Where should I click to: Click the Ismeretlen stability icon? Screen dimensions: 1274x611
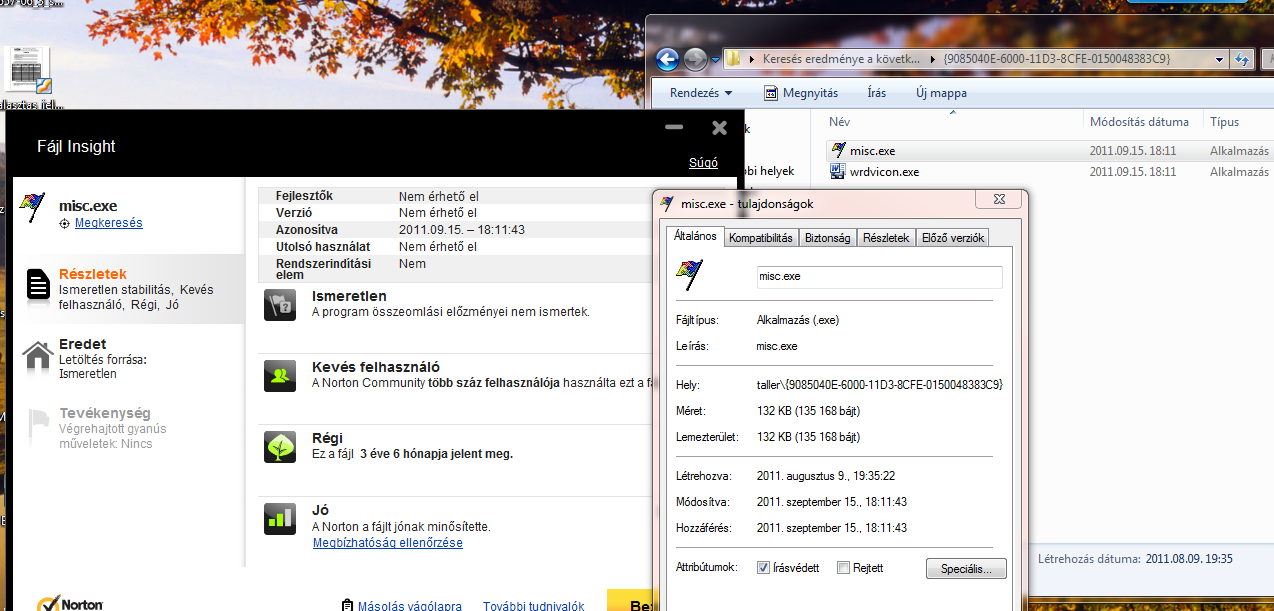(x=280, y=305)
